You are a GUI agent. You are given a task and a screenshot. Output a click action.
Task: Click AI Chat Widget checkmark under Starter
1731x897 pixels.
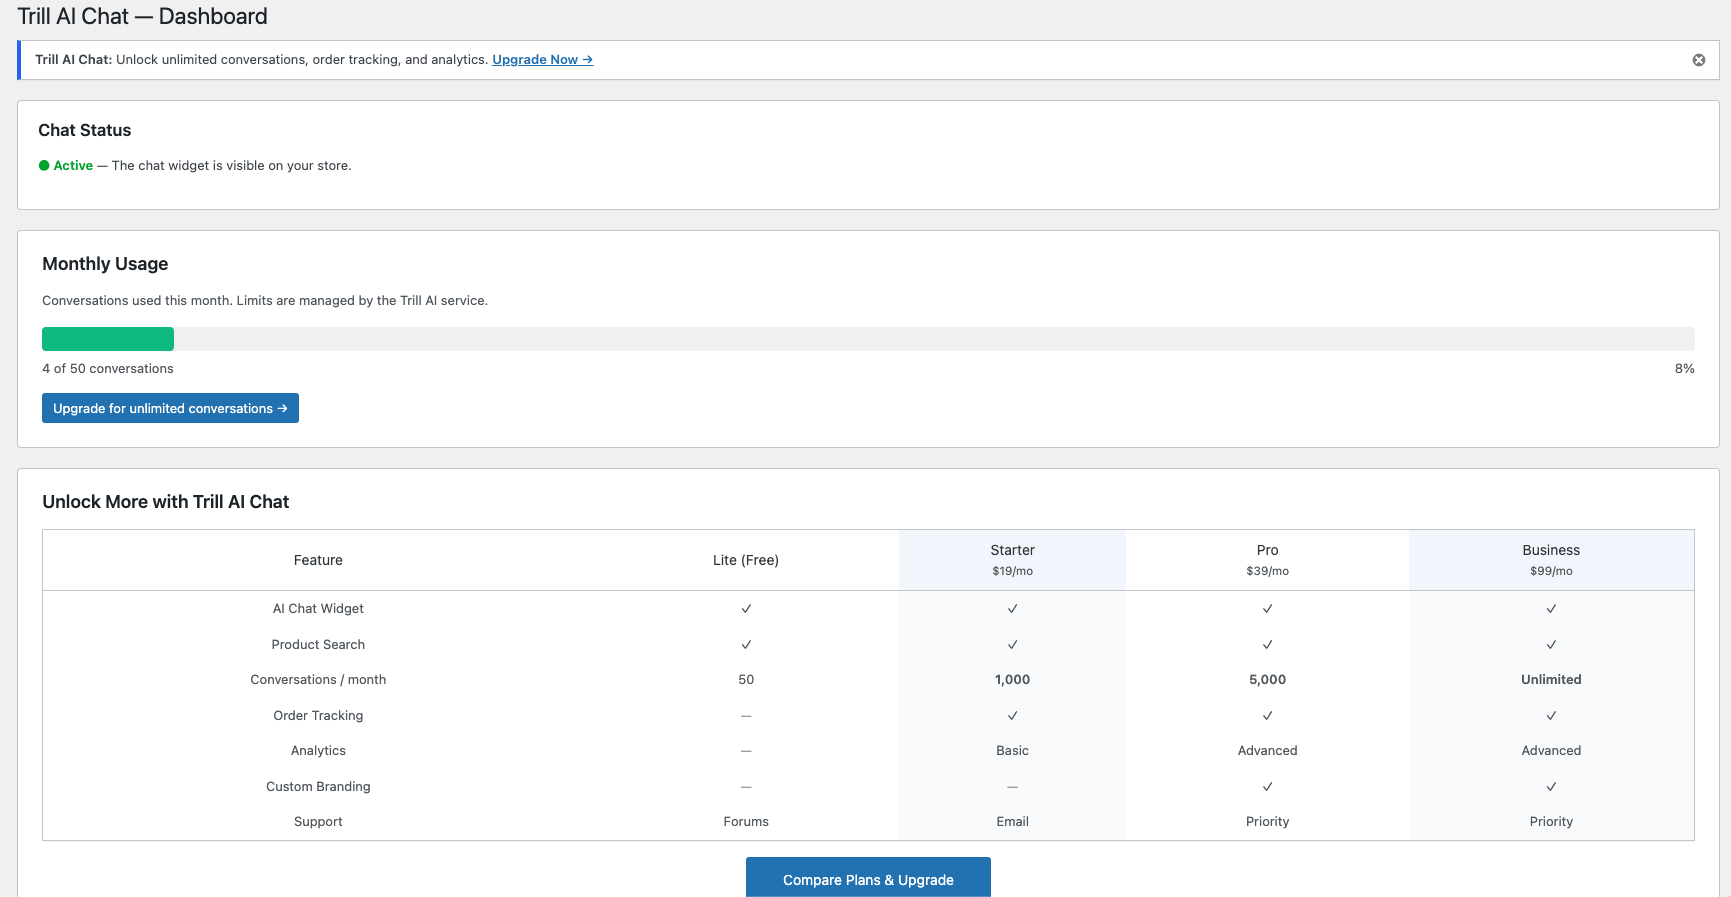tap(1012, 609)
